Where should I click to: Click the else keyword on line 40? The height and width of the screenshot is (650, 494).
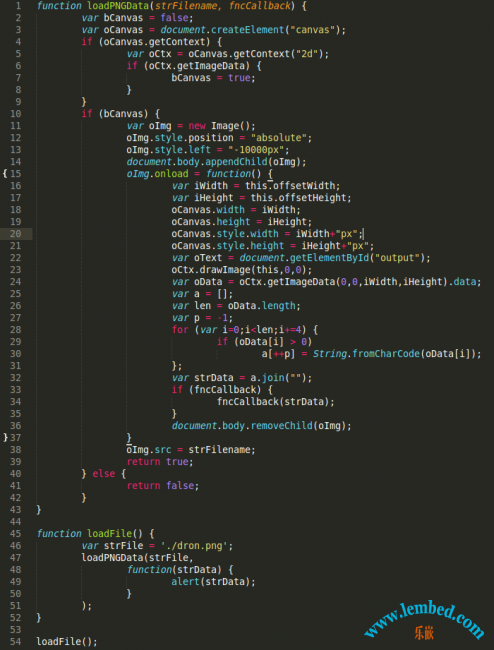coord(103,474)
